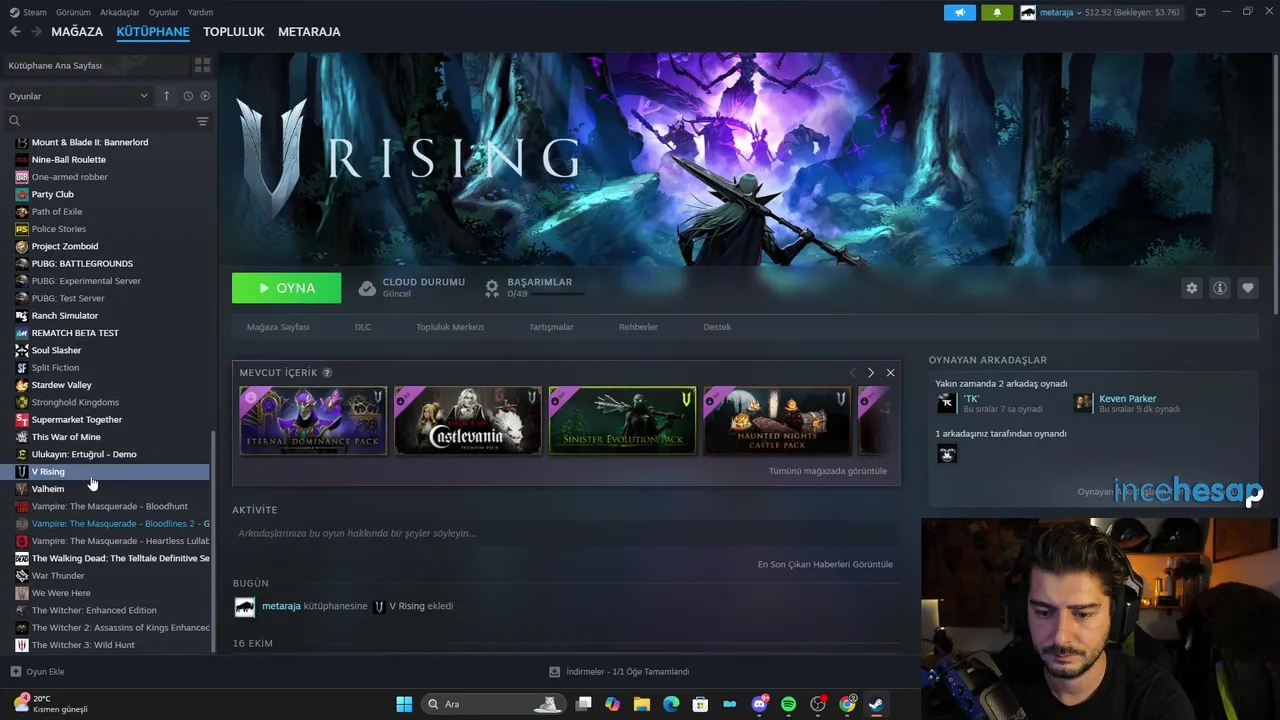1280x720 pixels.
Task: Open Castlevania Premium Pack thumbnail
Action: [468, 421]
